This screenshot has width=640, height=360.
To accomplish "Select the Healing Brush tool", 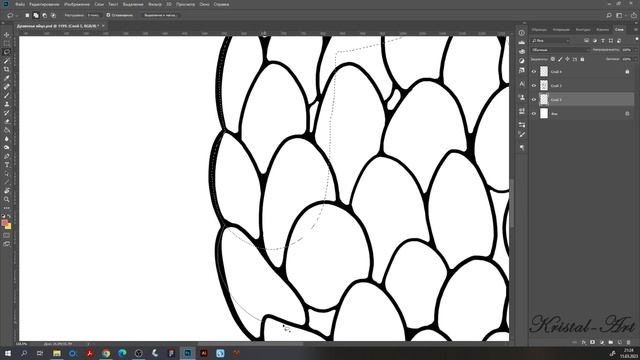I will coord(7,87).
